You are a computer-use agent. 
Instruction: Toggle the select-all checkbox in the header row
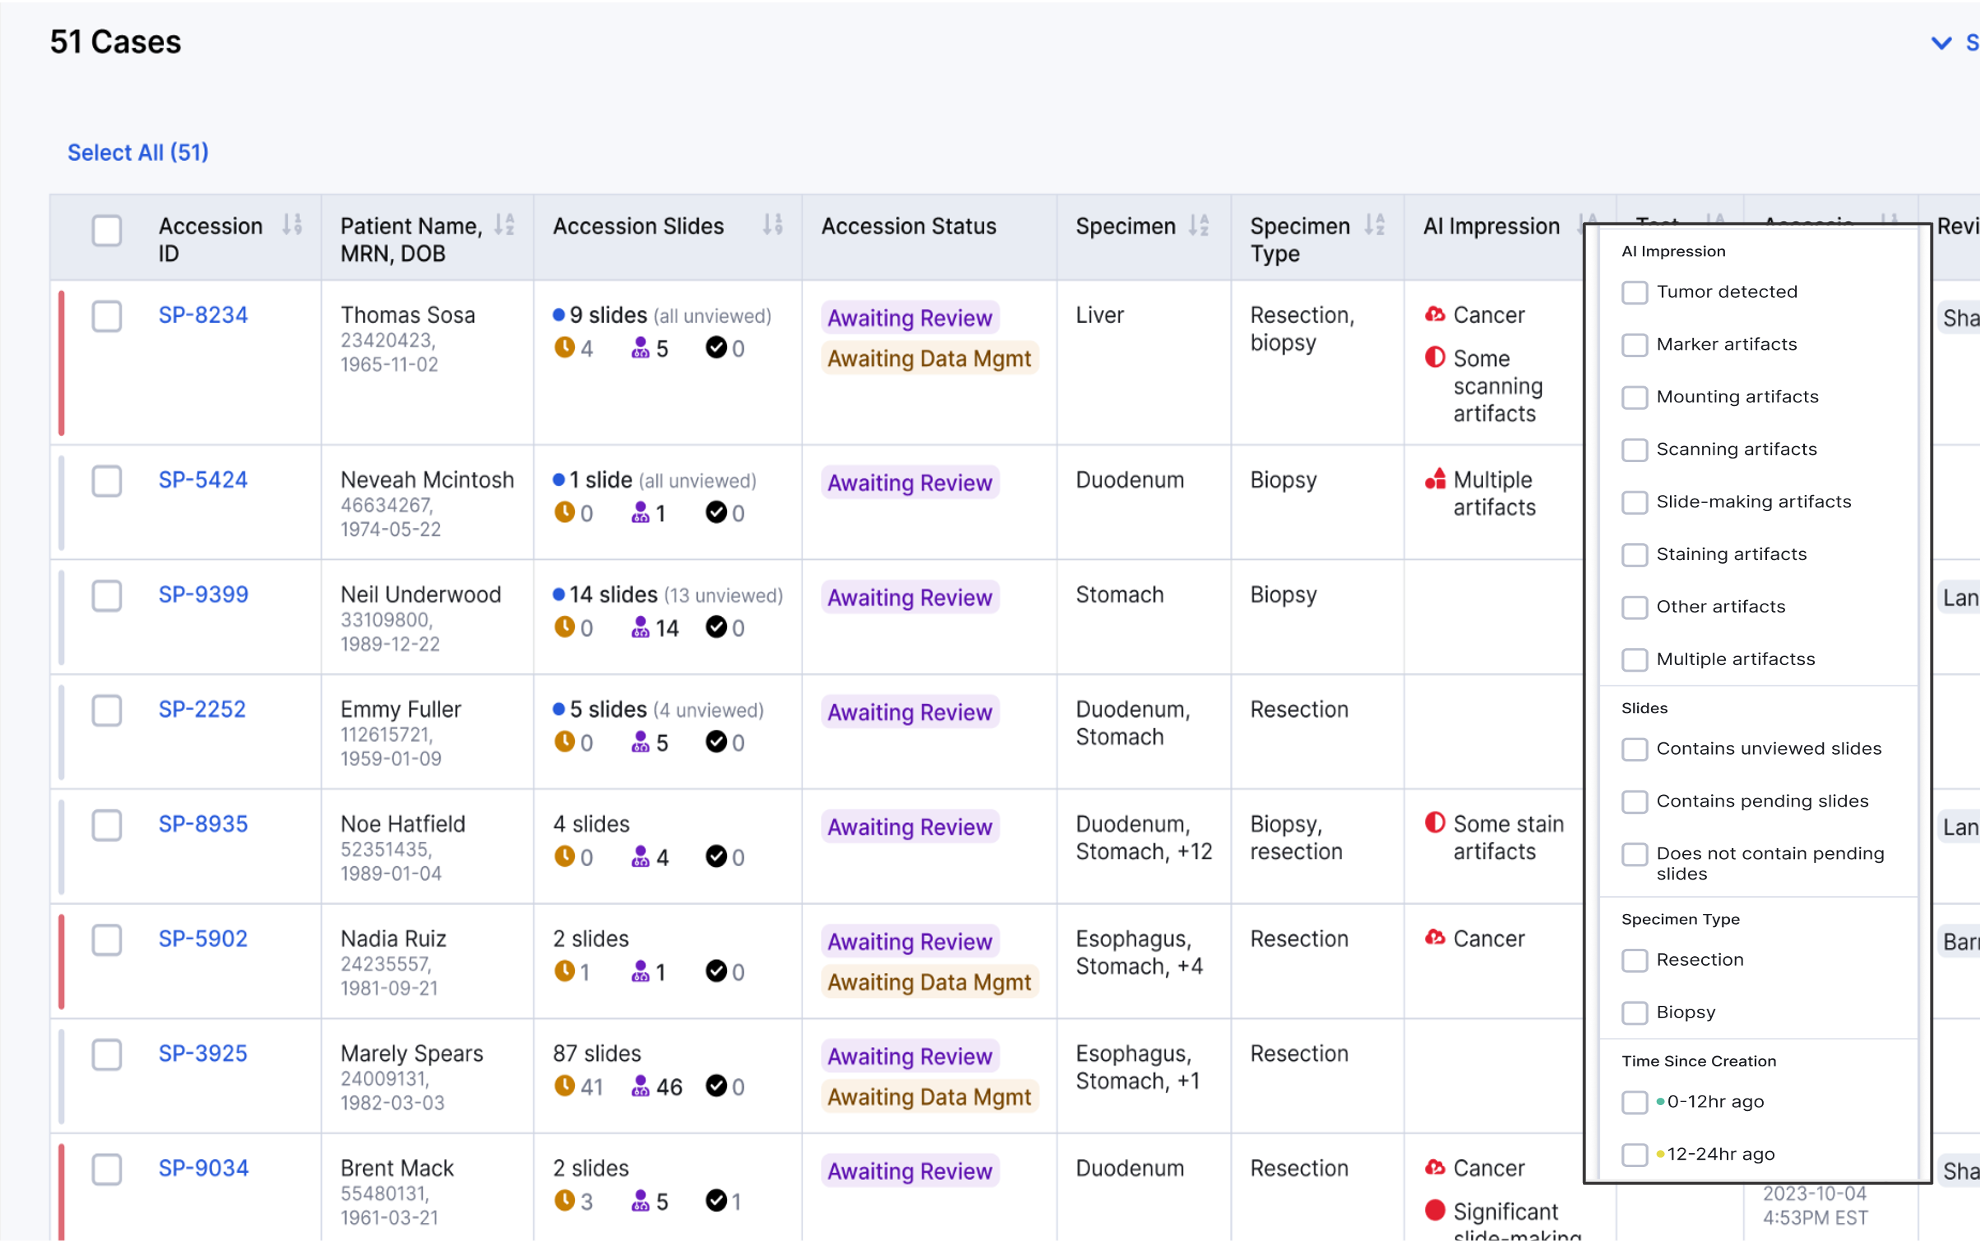(x=107, y=231)
